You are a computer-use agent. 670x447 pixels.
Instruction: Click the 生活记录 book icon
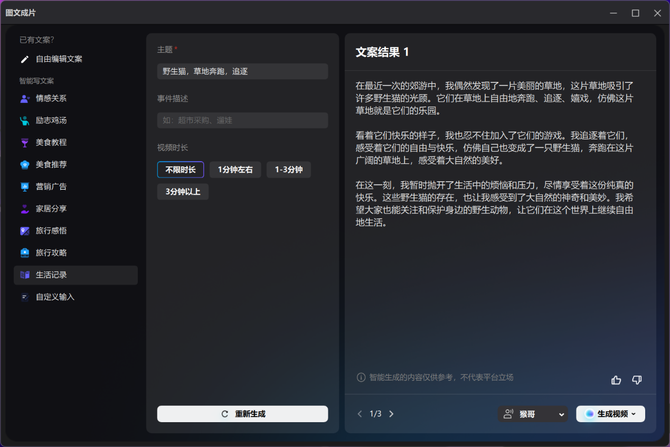[x=25, y=275]
